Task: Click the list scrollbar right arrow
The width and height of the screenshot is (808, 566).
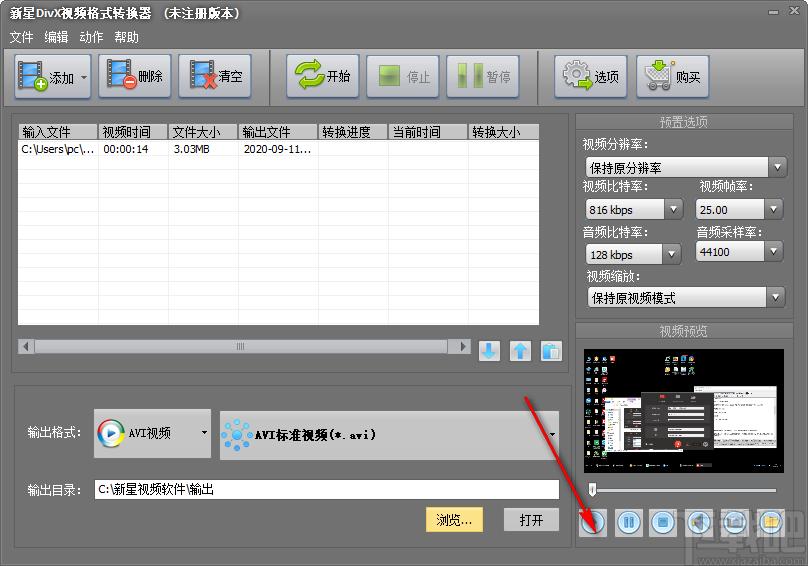Action: [x=463, y=346]
